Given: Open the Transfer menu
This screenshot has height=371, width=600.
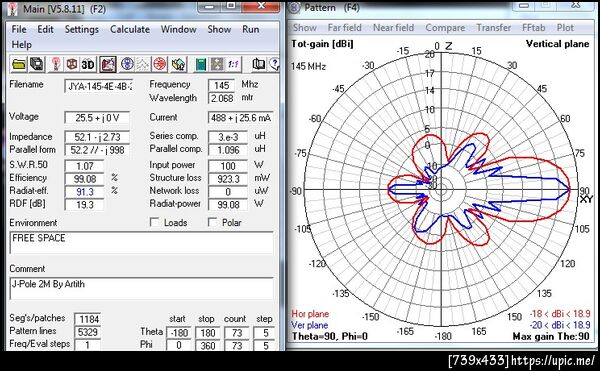Looking at the screenshot, I should [x=494, y=28].
